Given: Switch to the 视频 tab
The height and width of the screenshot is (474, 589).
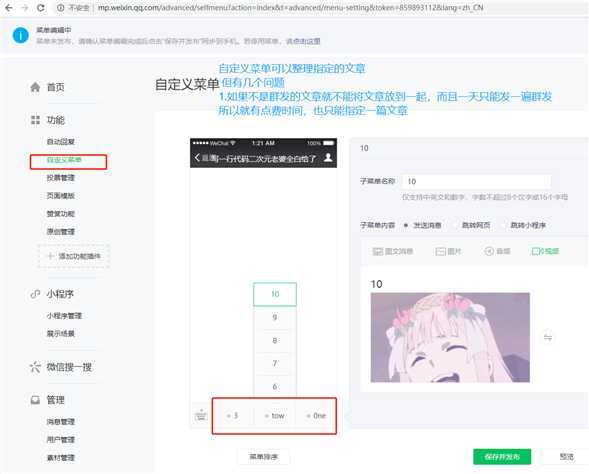Looking at the screenshot, I should [x=545, y=251].
